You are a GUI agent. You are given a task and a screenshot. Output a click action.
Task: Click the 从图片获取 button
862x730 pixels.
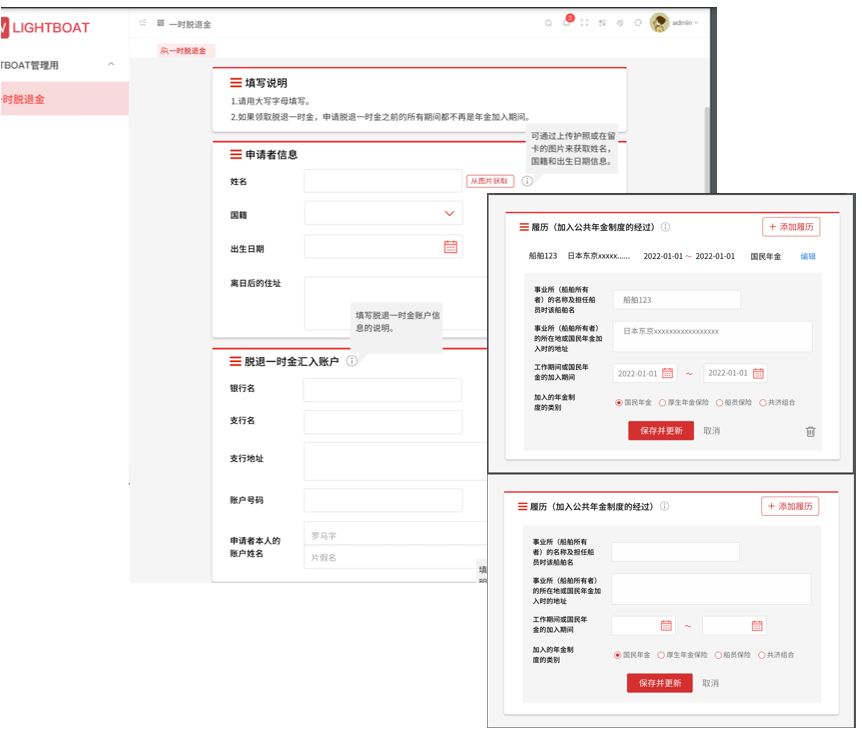pos(490,181)
